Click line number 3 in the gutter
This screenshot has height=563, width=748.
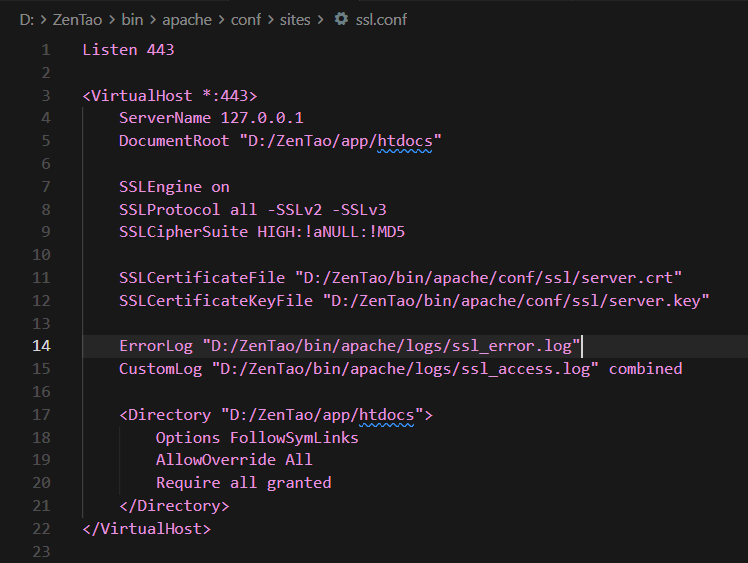pos(45,96)
